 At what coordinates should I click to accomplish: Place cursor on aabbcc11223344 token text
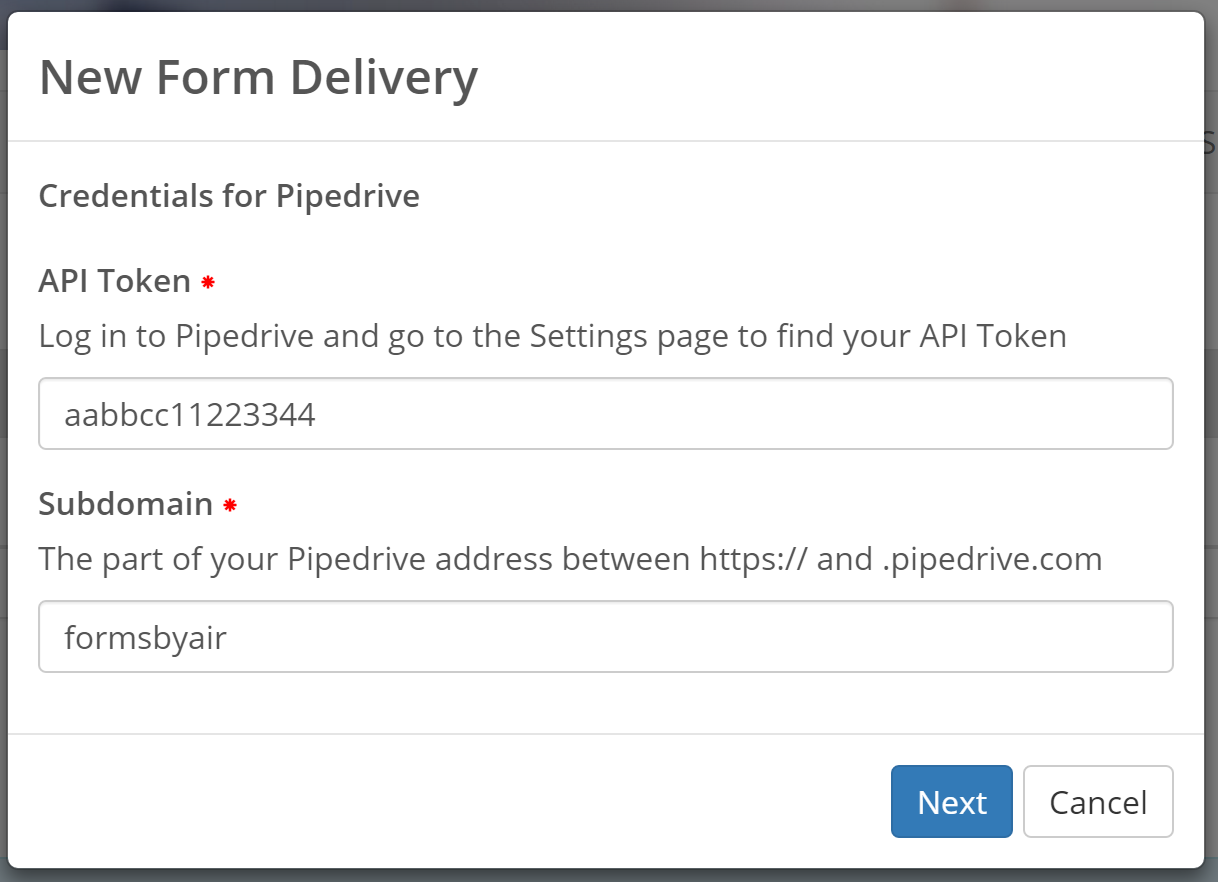(190, 414)
